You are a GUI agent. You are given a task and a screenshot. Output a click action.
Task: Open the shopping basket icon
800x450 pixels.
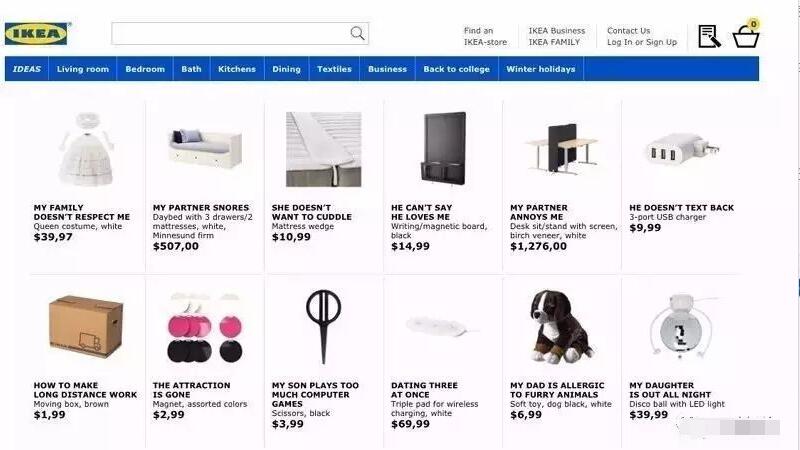click(x=746, y=35)
